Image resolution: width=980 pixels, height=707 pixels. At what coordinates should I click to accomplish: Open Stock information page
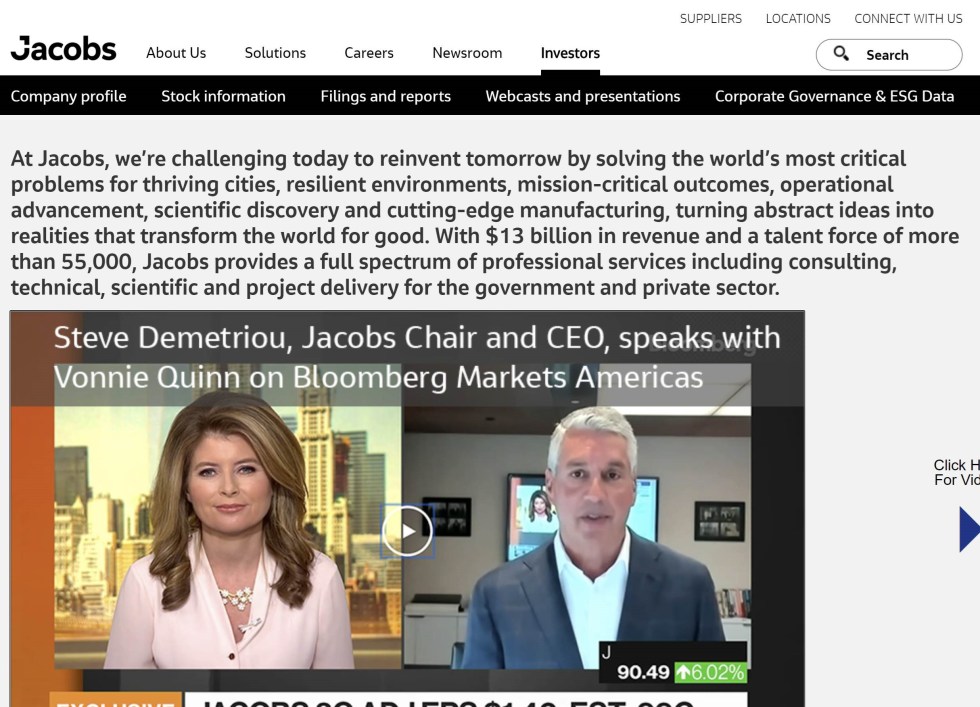pyautogui.click(x=223, y=96)
